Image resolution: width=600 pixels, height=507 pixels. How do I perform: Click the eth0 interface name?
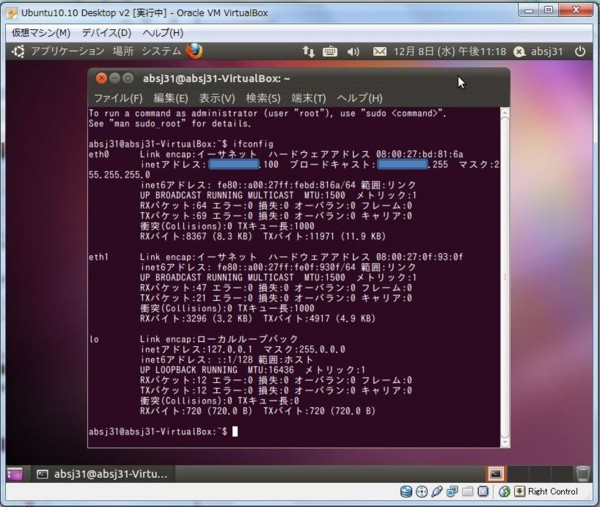click(x=99, y=154)
